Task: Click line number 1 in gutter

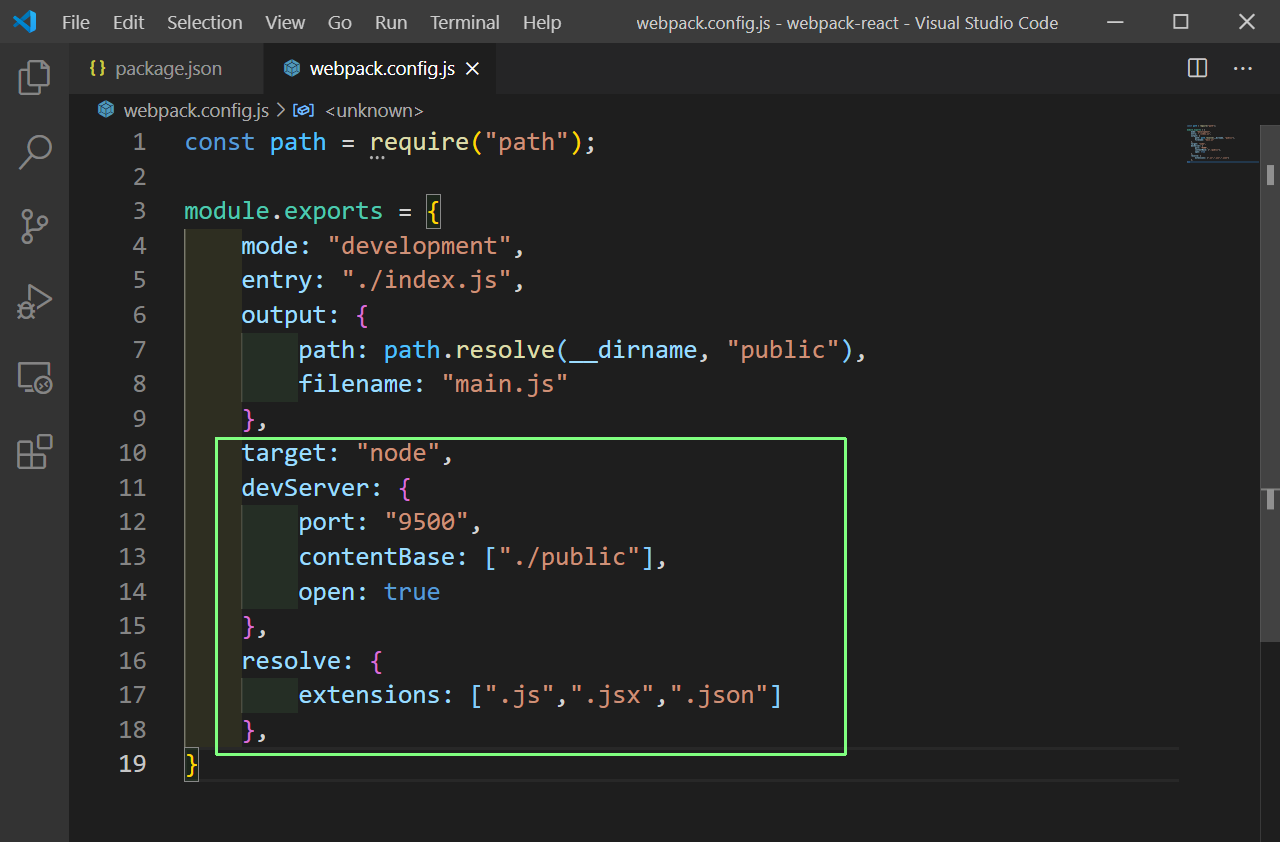Action: point(139,142)
